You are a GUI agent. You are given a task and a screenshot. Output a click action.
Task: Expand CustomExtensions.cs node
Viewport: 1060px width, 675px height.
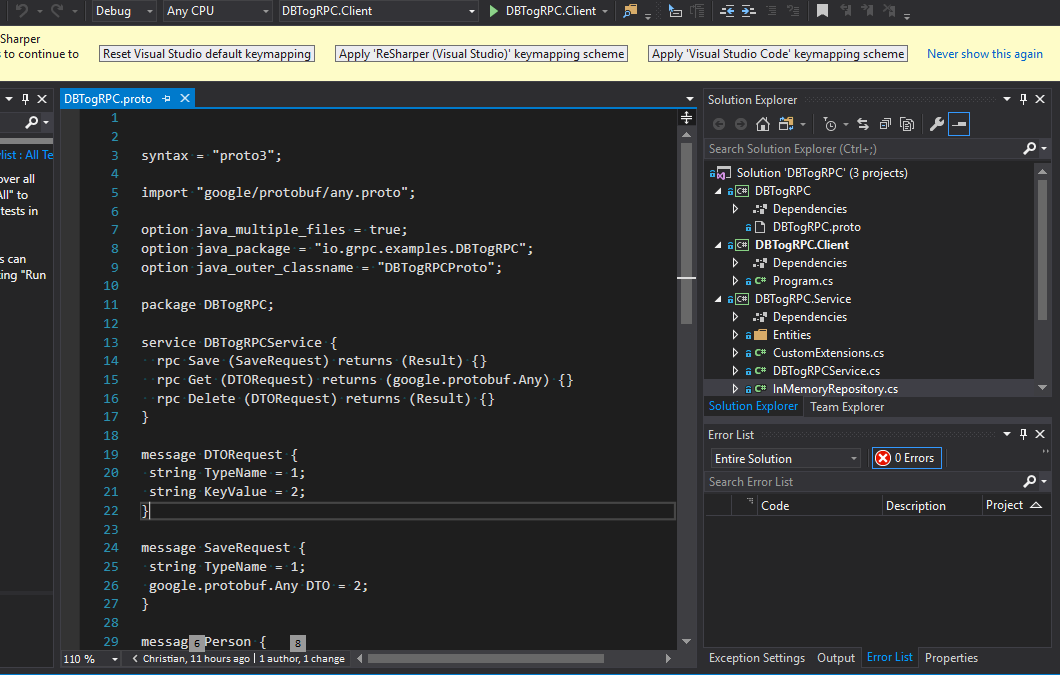(x=736, y=353)
